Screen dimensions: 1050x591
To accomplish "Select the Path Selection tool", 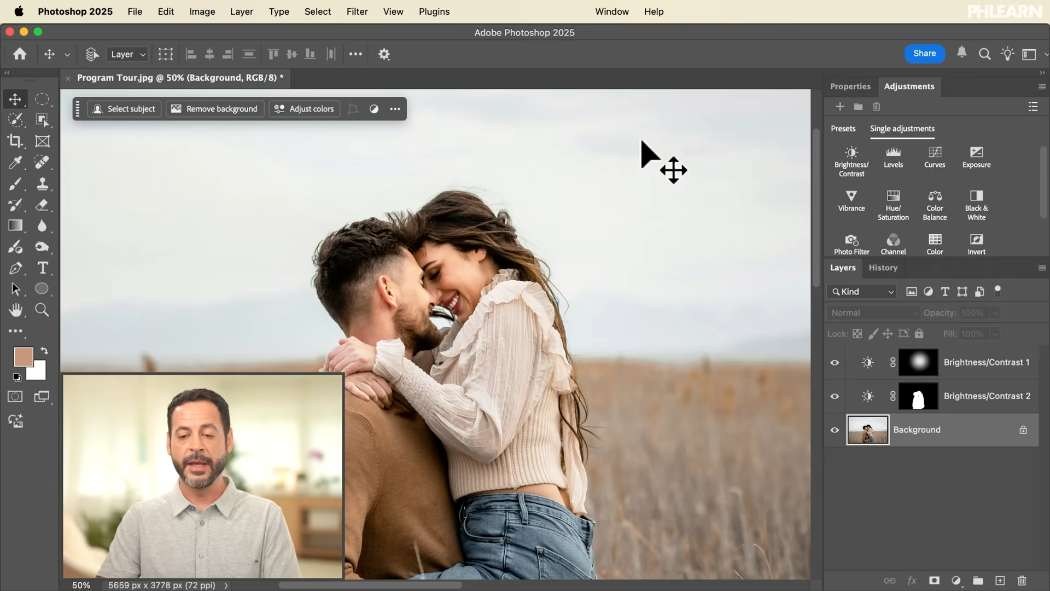I will click(x=15, y=289).
